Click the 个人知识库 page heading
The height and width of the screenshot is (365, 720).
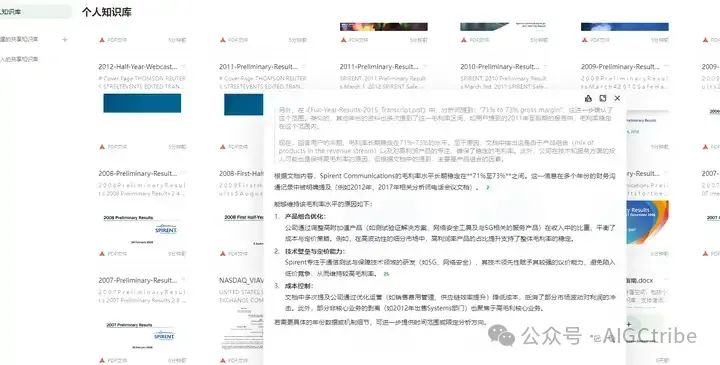[x=107, y=12]
